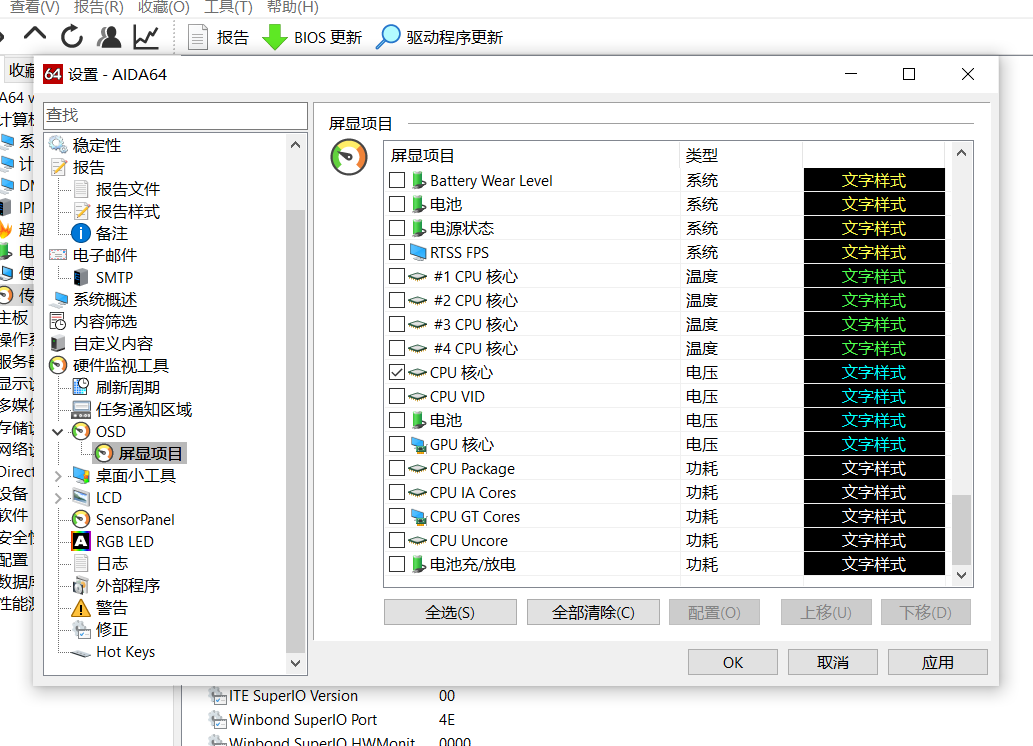The image size is (1033, 746).
Task: Enable CPU VID checkbox
Action: pos(397,396)
